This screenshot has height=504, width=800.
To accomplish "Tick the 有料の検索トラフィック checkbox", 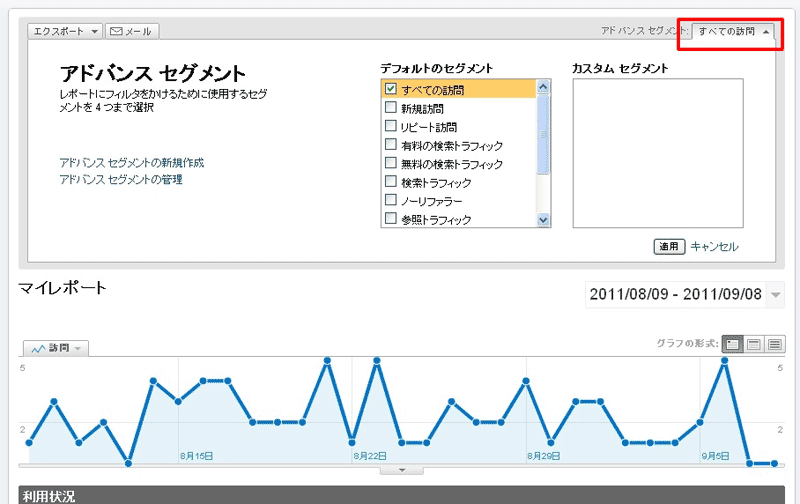I will (391, 145).
